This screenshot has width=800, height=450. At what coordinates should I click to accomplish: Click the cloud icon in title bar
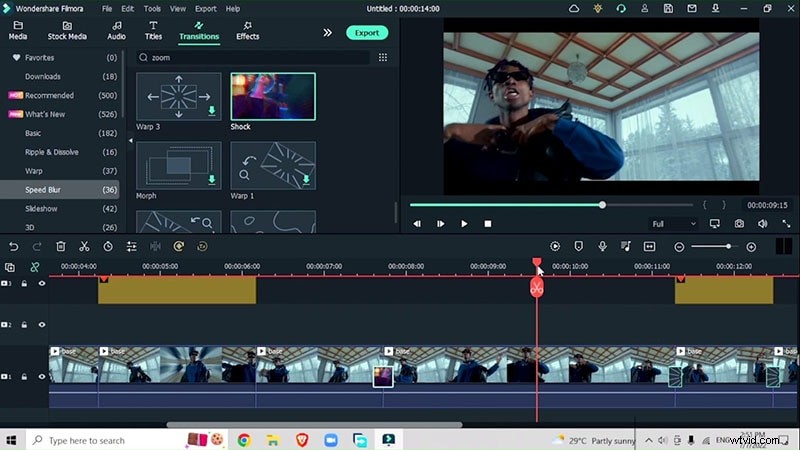point(574,9)
